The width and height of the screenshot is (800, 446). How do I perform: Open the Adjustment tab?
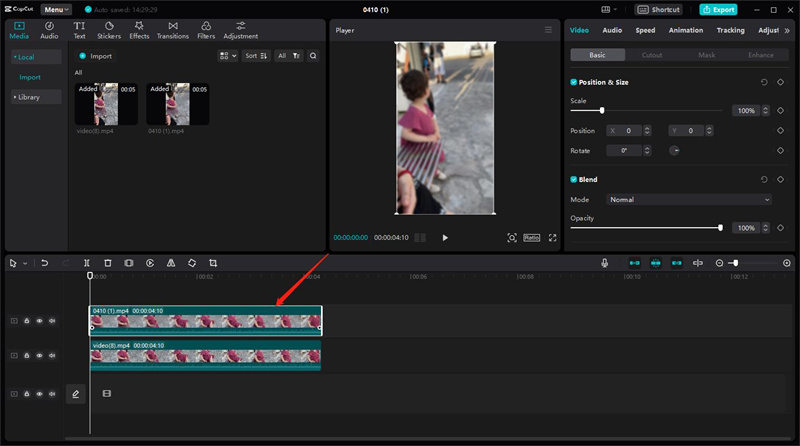click(241, 30)
